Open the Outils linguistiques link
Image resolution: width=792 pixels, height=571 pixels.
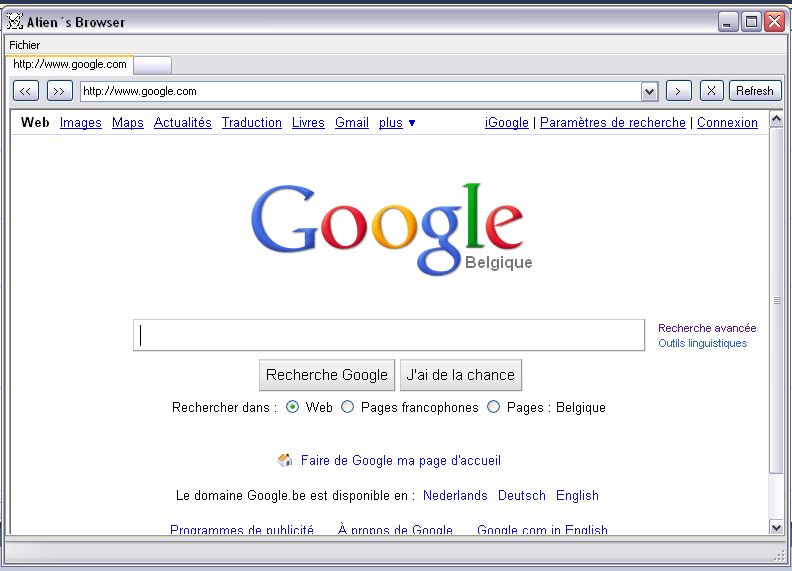coord(703,344)
